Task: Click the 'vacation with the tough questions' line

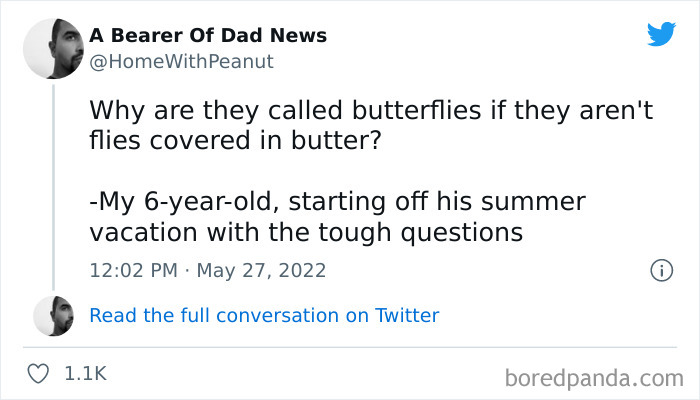Action: (306, 233)
